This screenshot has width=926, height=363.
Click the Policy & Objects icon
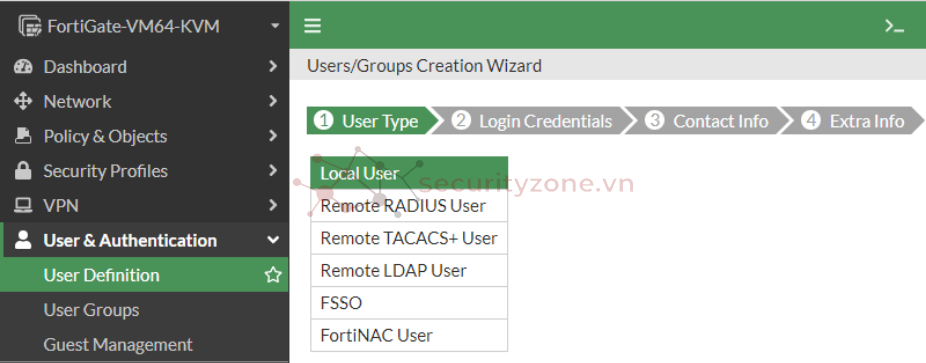[x=23, y=136]
